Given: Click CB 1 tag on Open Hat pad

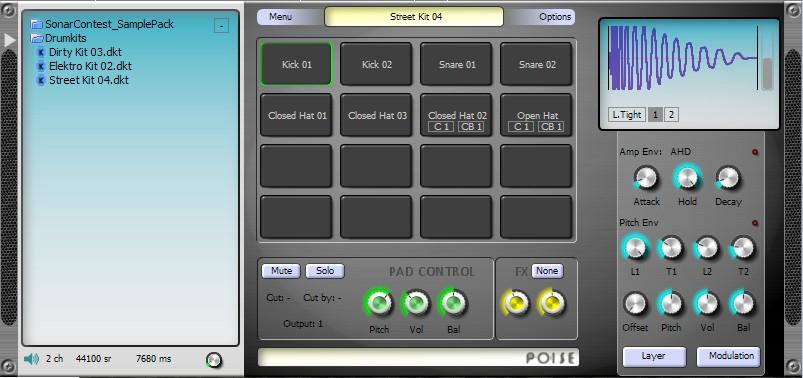Looking at the screenshot, I should 551,127.
